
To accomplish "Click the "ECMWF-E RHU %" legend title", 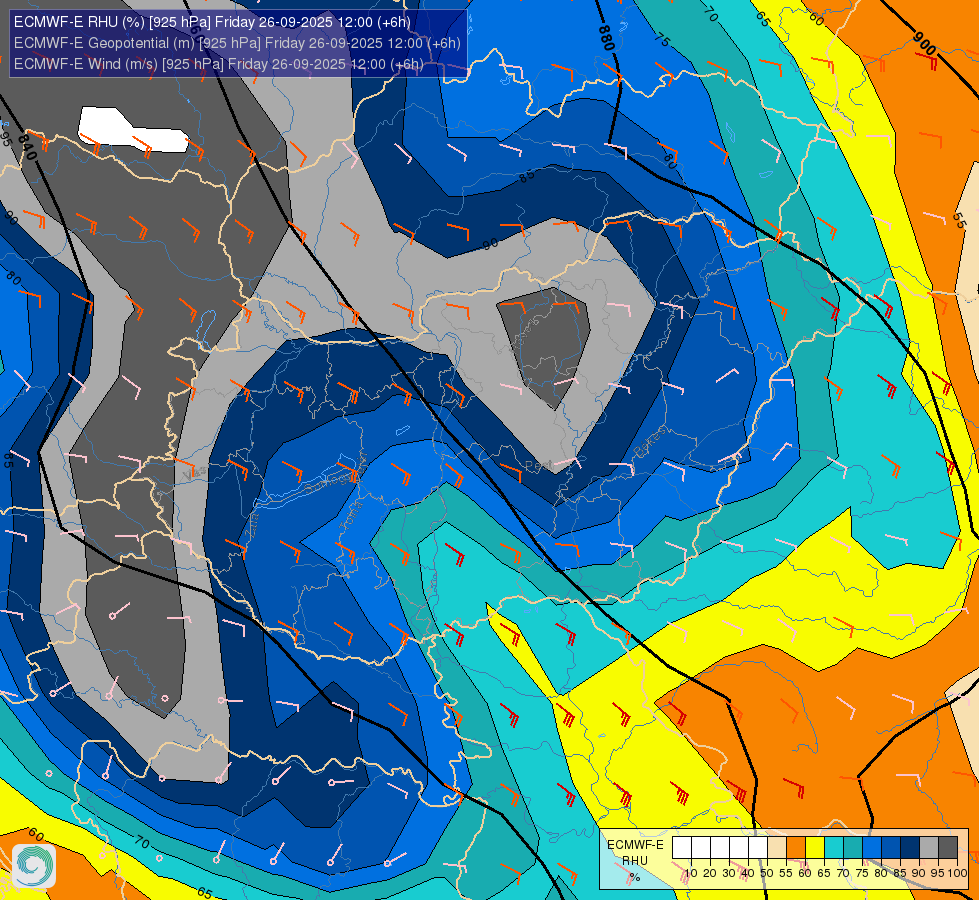I will point(635,861).
